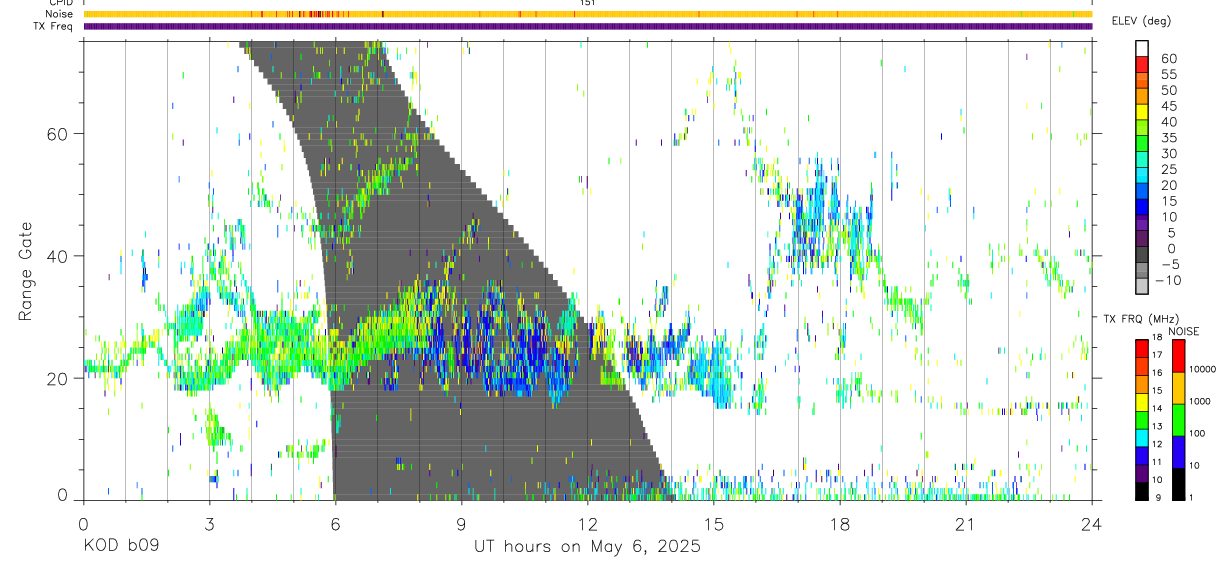1228x567 pixels.
Task: Click the 6 tick label on UT hours axis
Action: coord(335,523)
